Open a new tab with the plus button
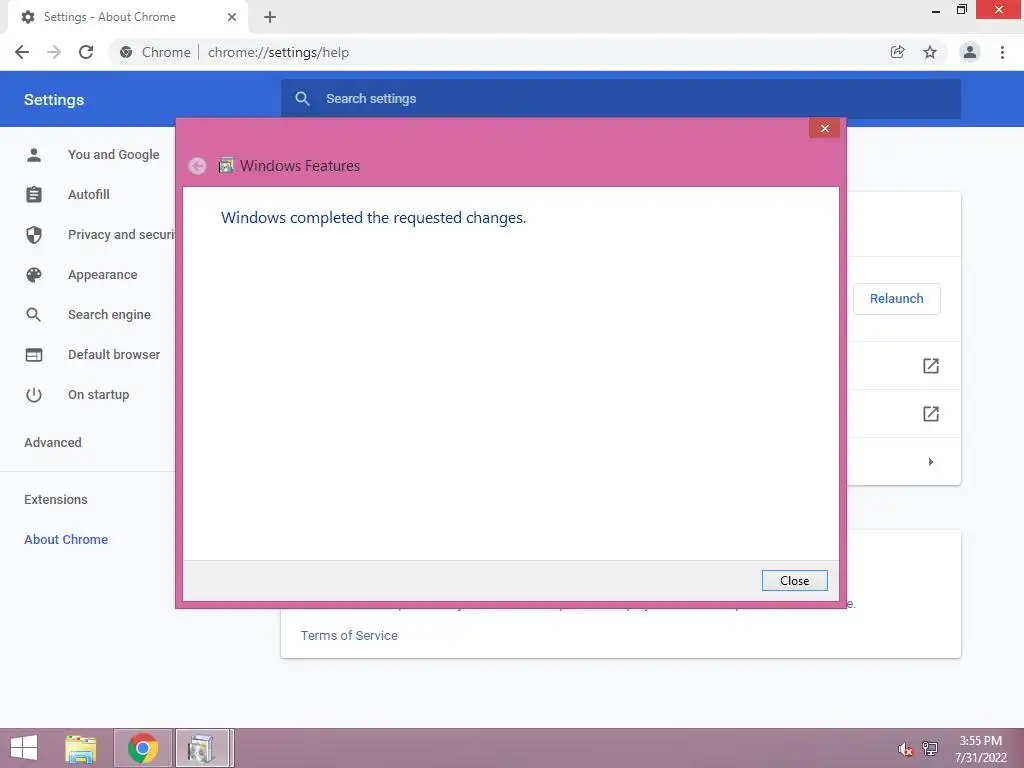 point(270,17)
